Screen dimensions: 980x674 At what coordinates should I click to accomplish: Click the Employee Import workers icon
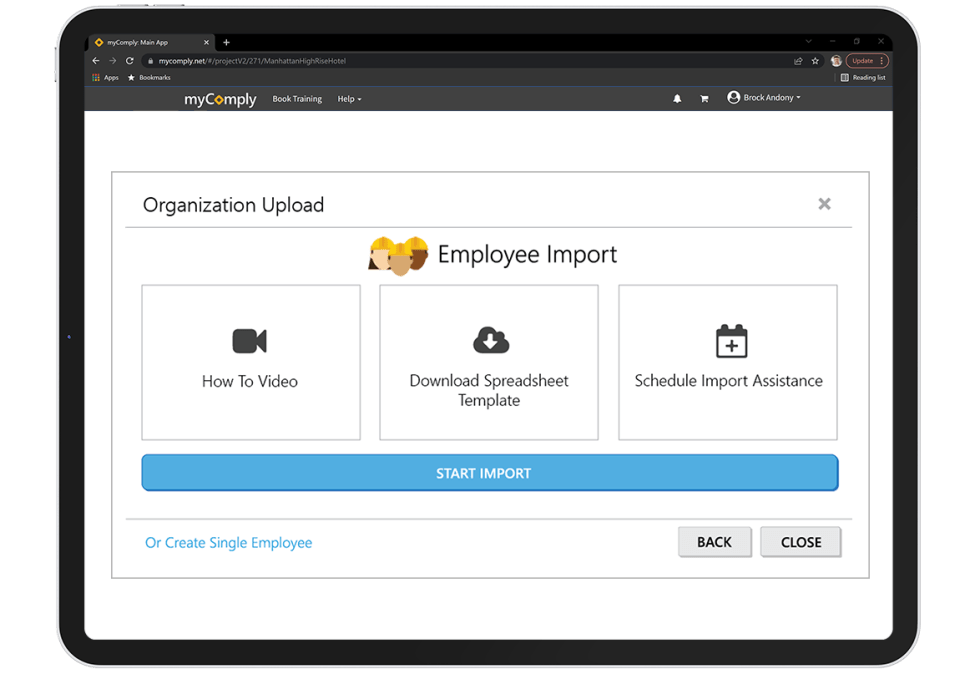398,255
